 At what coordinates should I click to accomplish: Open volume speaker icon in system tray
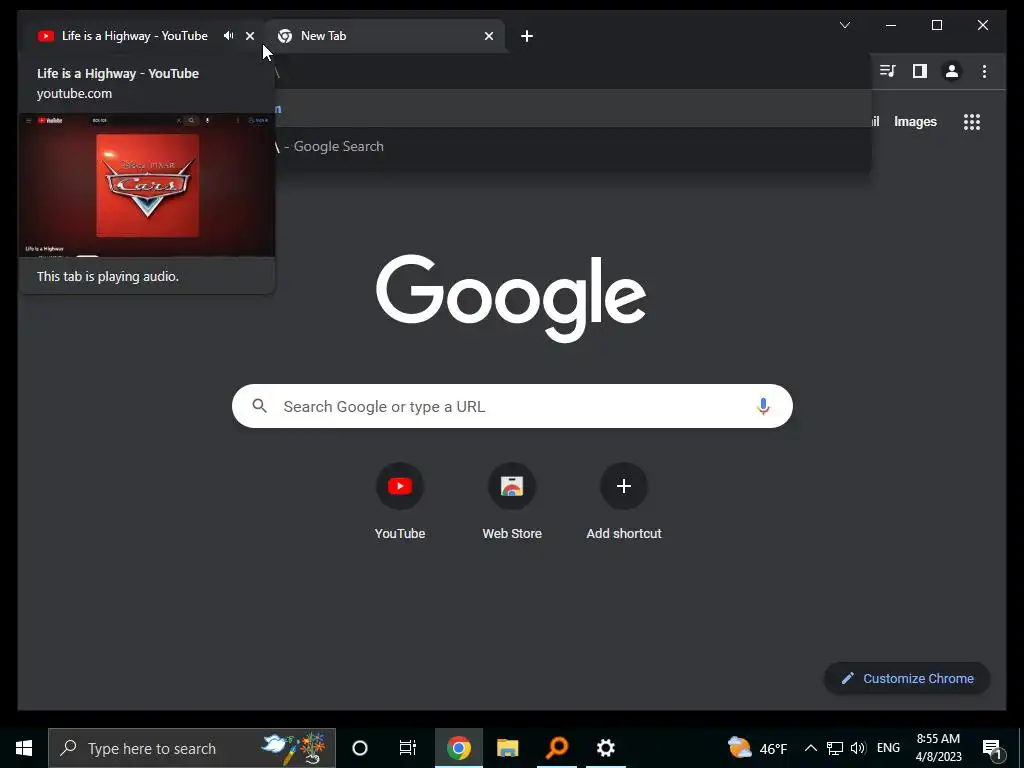858,748
